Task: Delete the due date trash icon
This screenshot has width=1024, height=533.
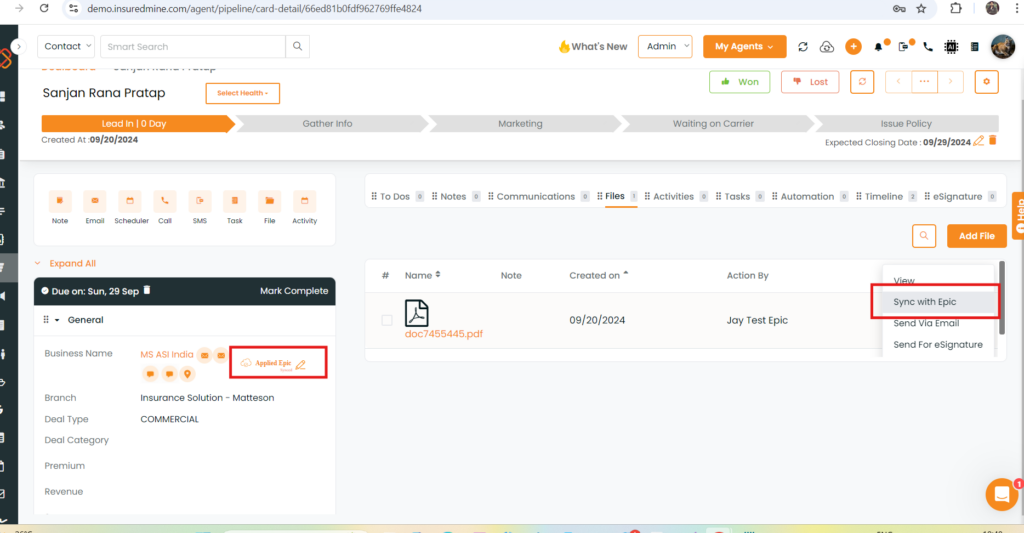Action: tap(147, 290)
